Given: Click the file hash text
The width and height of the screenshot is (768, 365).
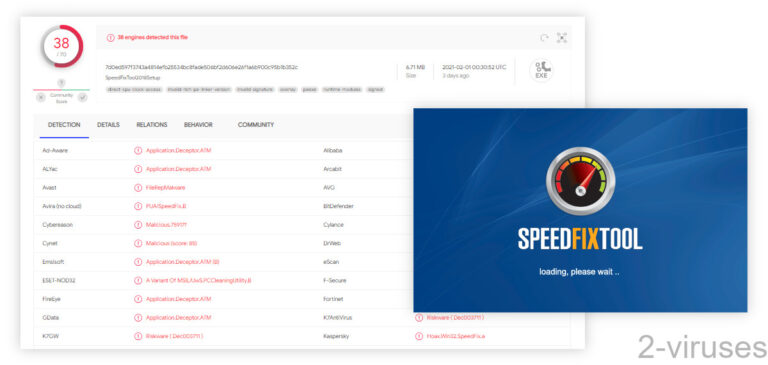Looking at the screenshot, I should tap(201, 67).
